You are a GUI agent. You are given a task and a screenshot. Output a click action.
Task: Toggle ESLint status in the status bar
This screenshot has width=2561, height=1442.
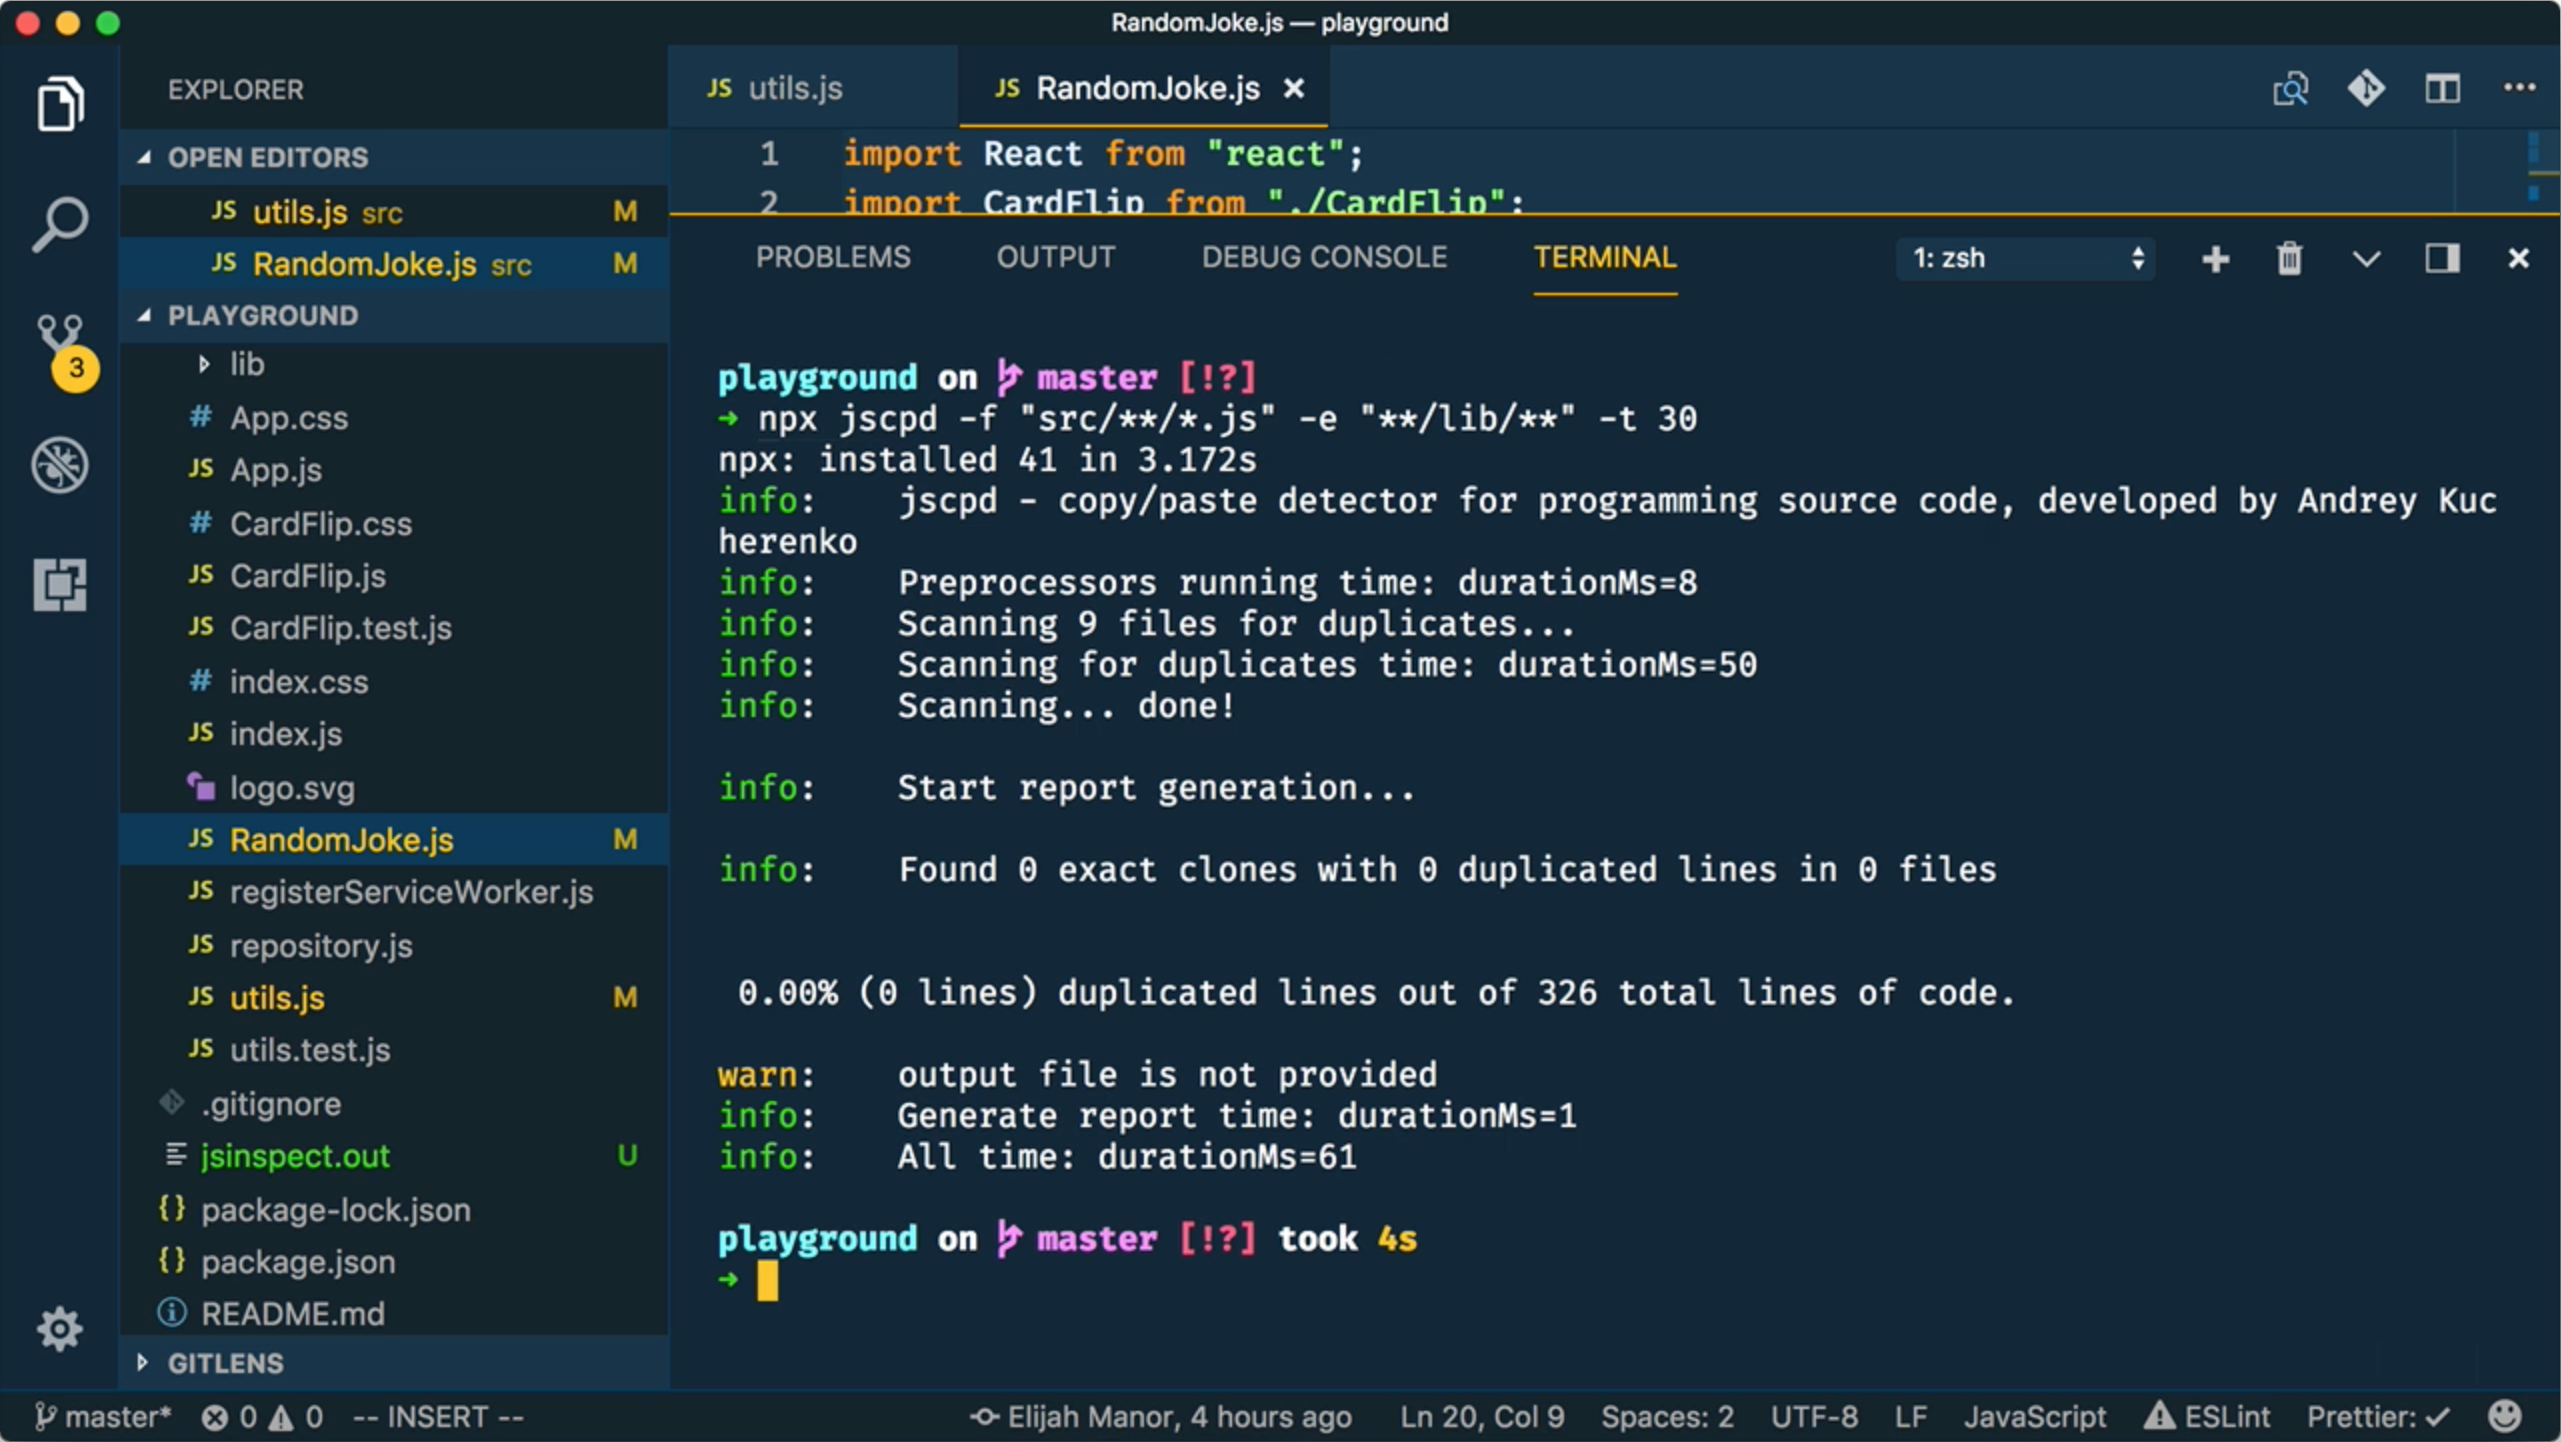click(x=2212, y=1416)
